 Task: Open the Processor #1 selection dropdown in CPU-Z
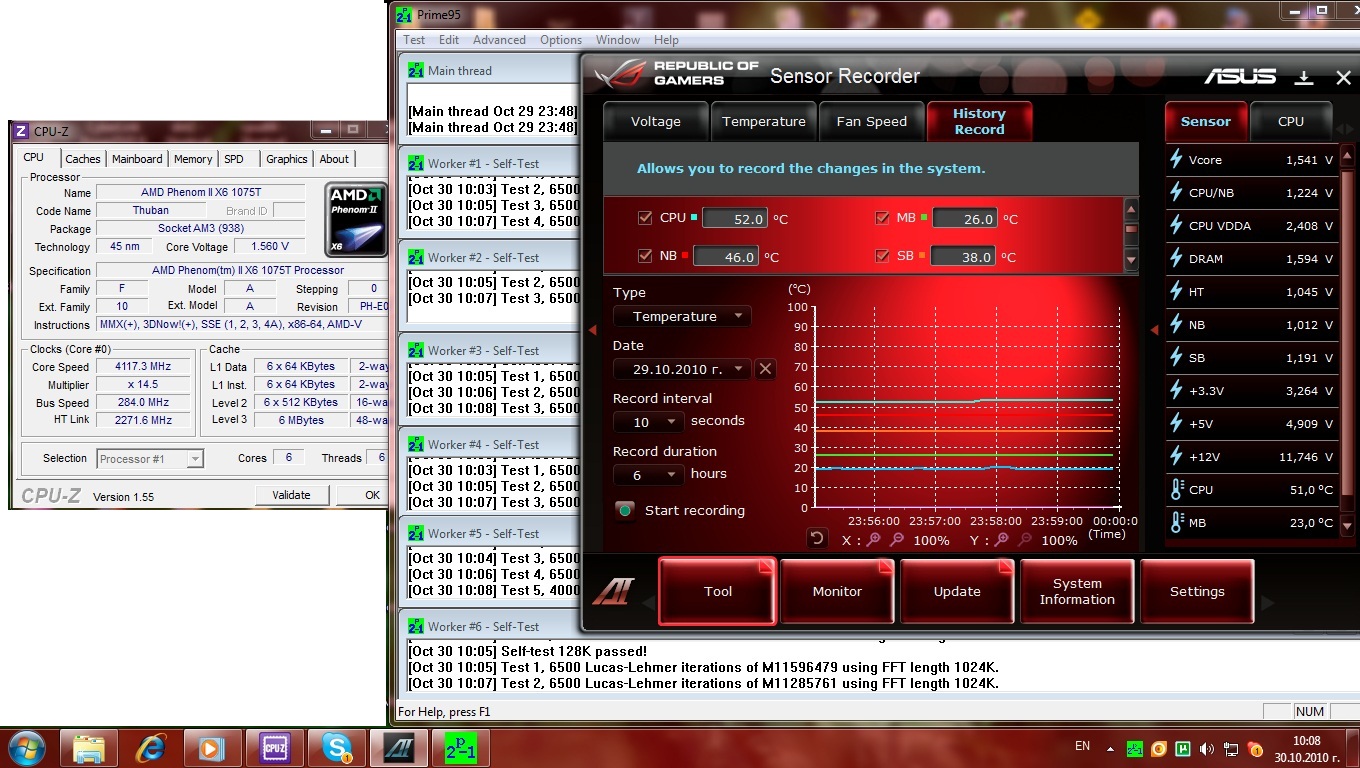coord(150,459)
